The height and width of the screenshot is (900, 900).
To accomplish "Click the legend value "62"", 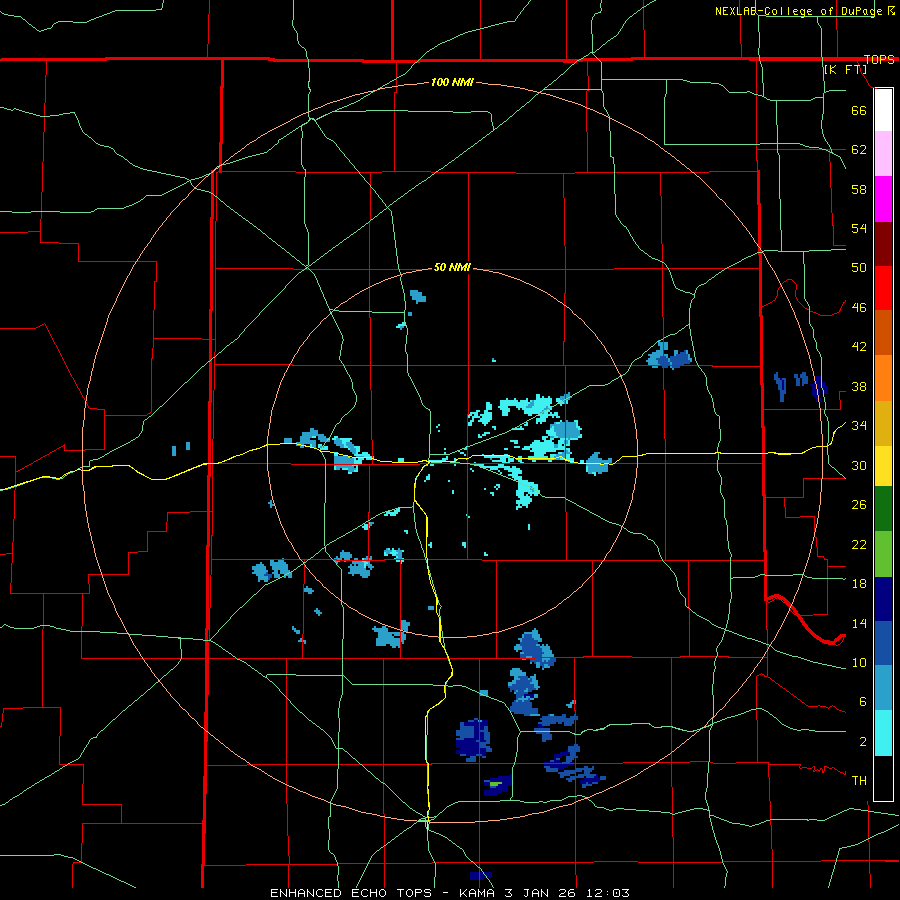I will pos(859,150).
